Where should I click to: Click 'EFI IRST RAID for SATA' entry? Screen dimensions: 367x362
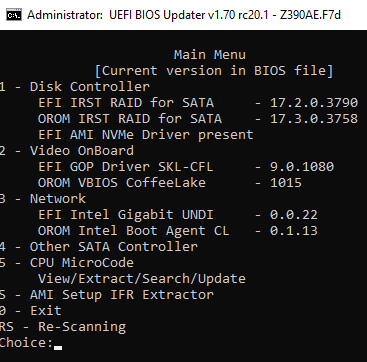[126, 103]
